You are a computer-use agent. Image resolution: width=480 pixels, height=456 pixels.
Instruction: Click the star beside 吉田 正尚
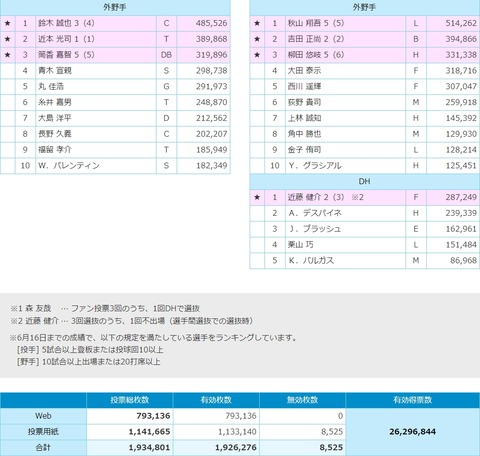point(257,39)
